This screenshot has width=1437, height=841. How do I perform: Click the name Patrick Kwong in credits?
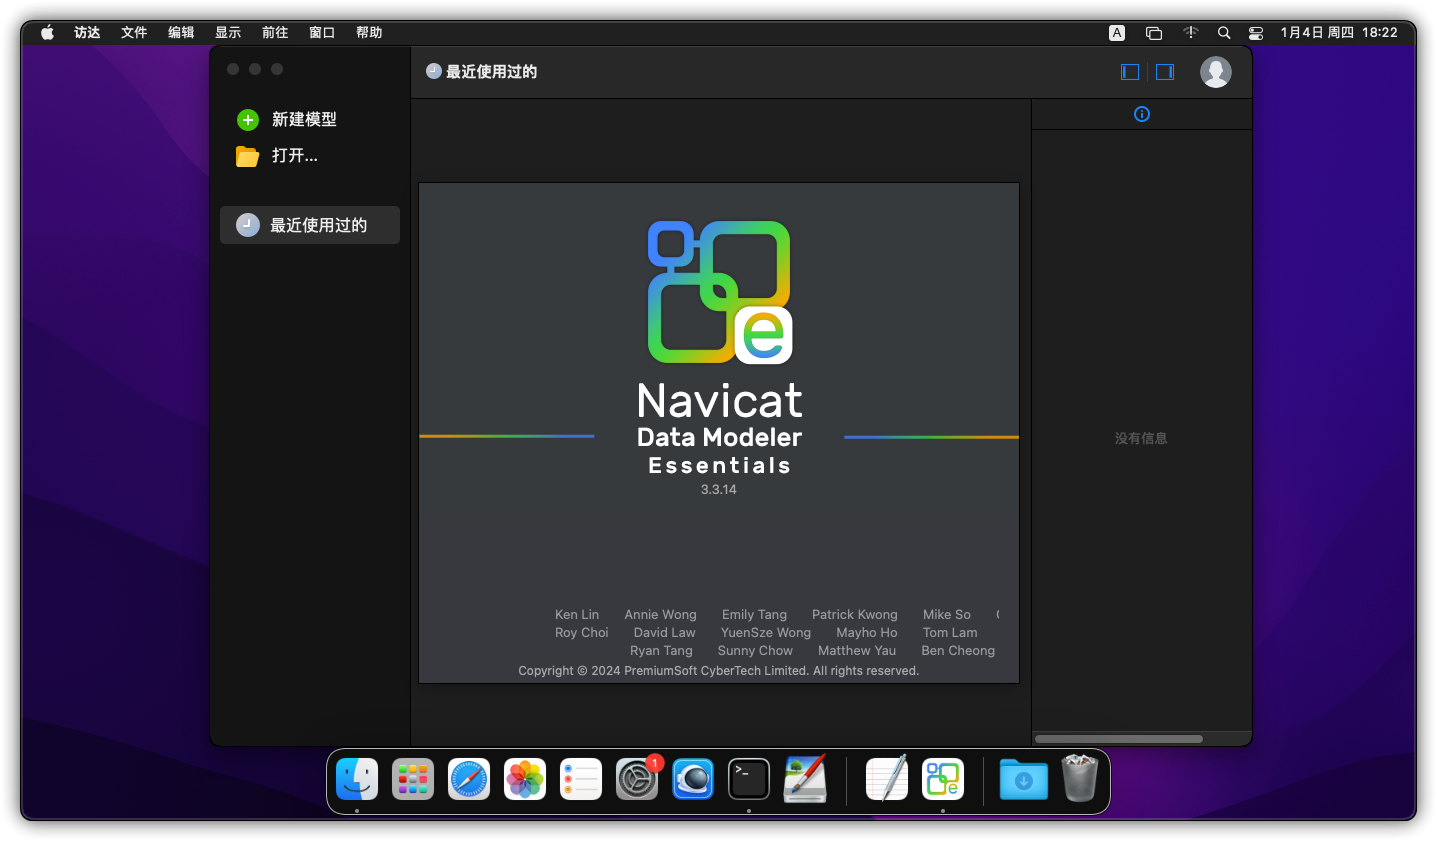click(x=855, y=615)
